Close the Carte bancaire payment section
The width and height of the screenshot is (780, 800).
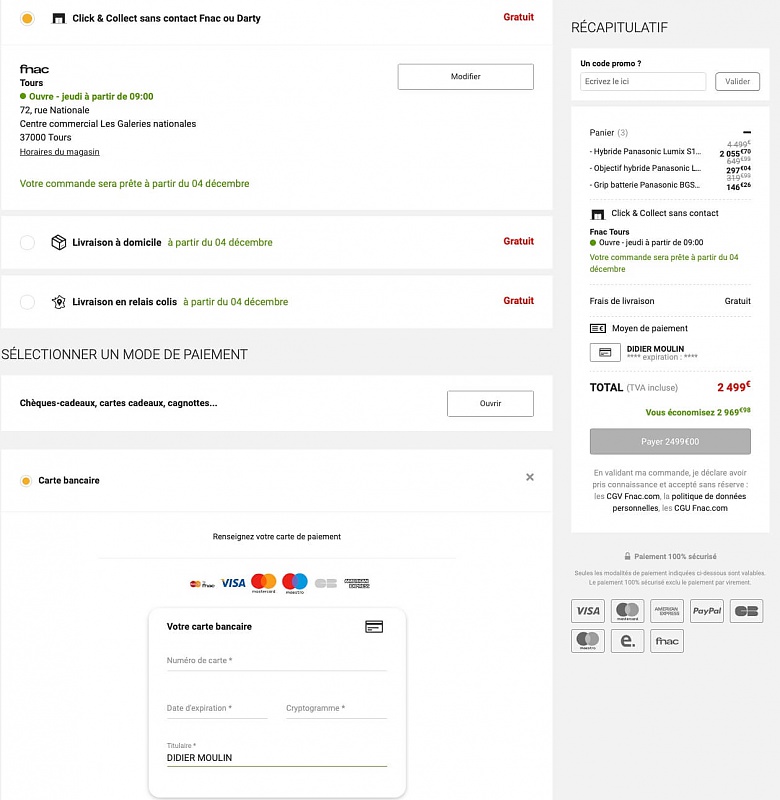click(530, 478)
